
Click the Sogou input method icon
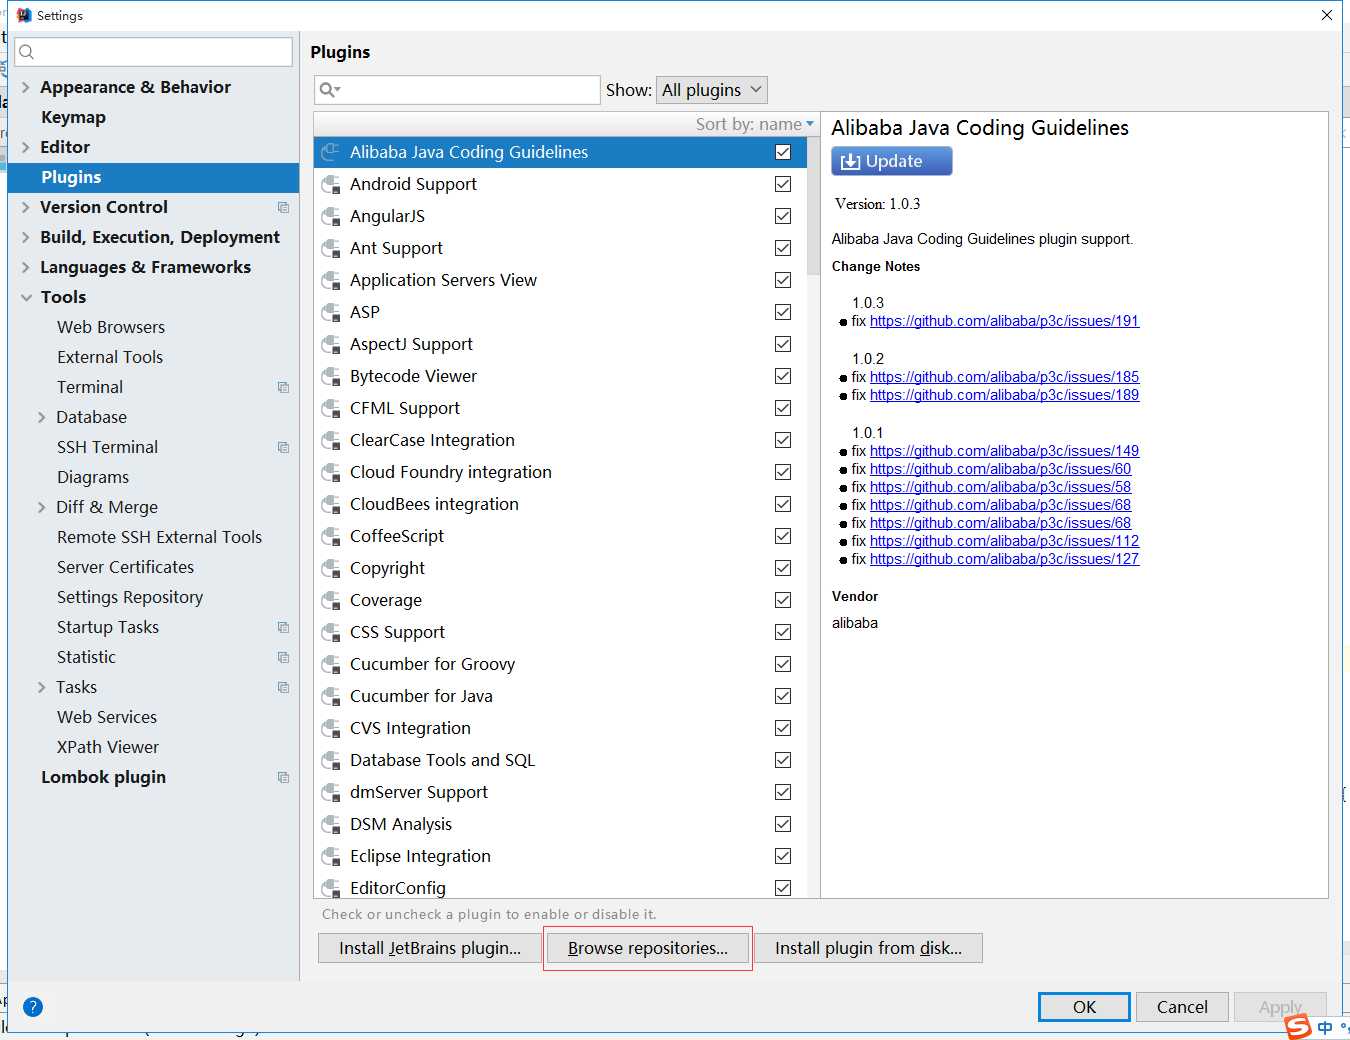(1298, 1026)
